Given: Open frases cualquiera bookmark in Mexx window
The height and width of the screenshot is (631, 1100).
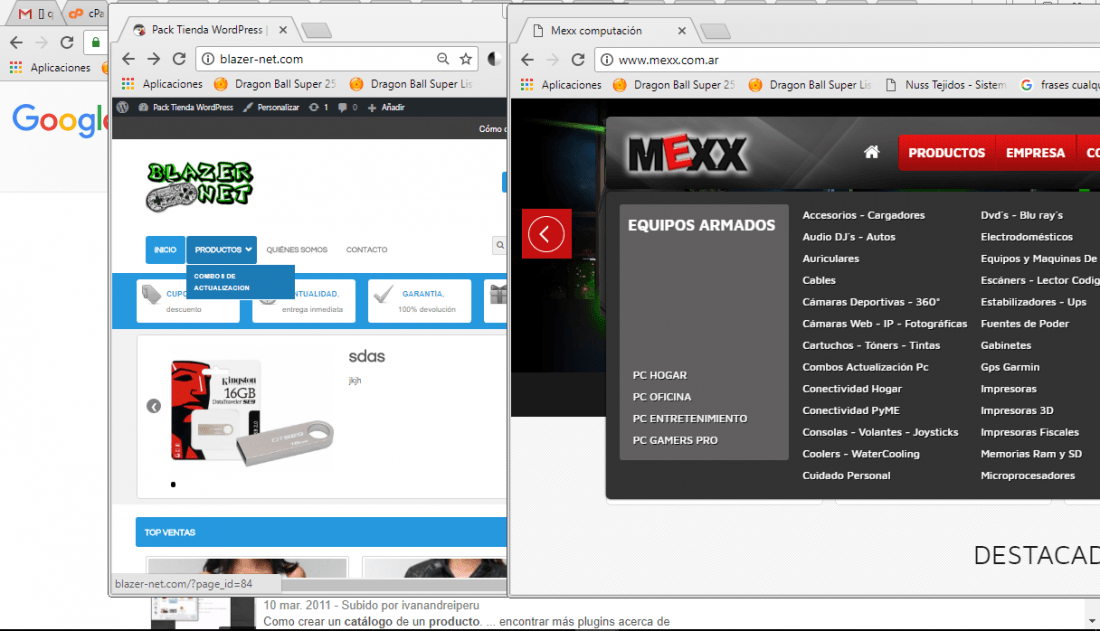Looking at the screenshot, I should [x=1059, y=85].
